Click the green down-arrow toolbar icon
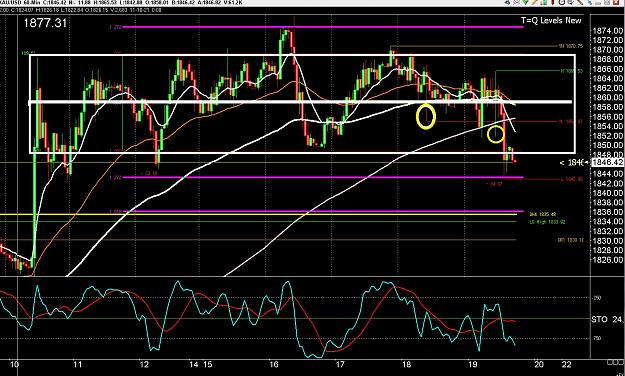 click(x=525, y=2)
